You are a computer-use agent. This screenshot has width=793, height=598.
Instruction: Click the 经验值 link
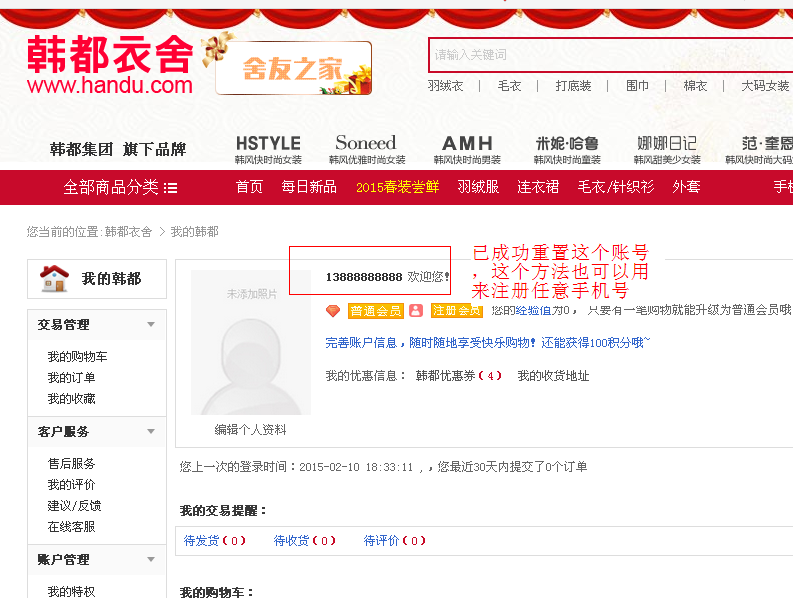(x=534, y=310)
